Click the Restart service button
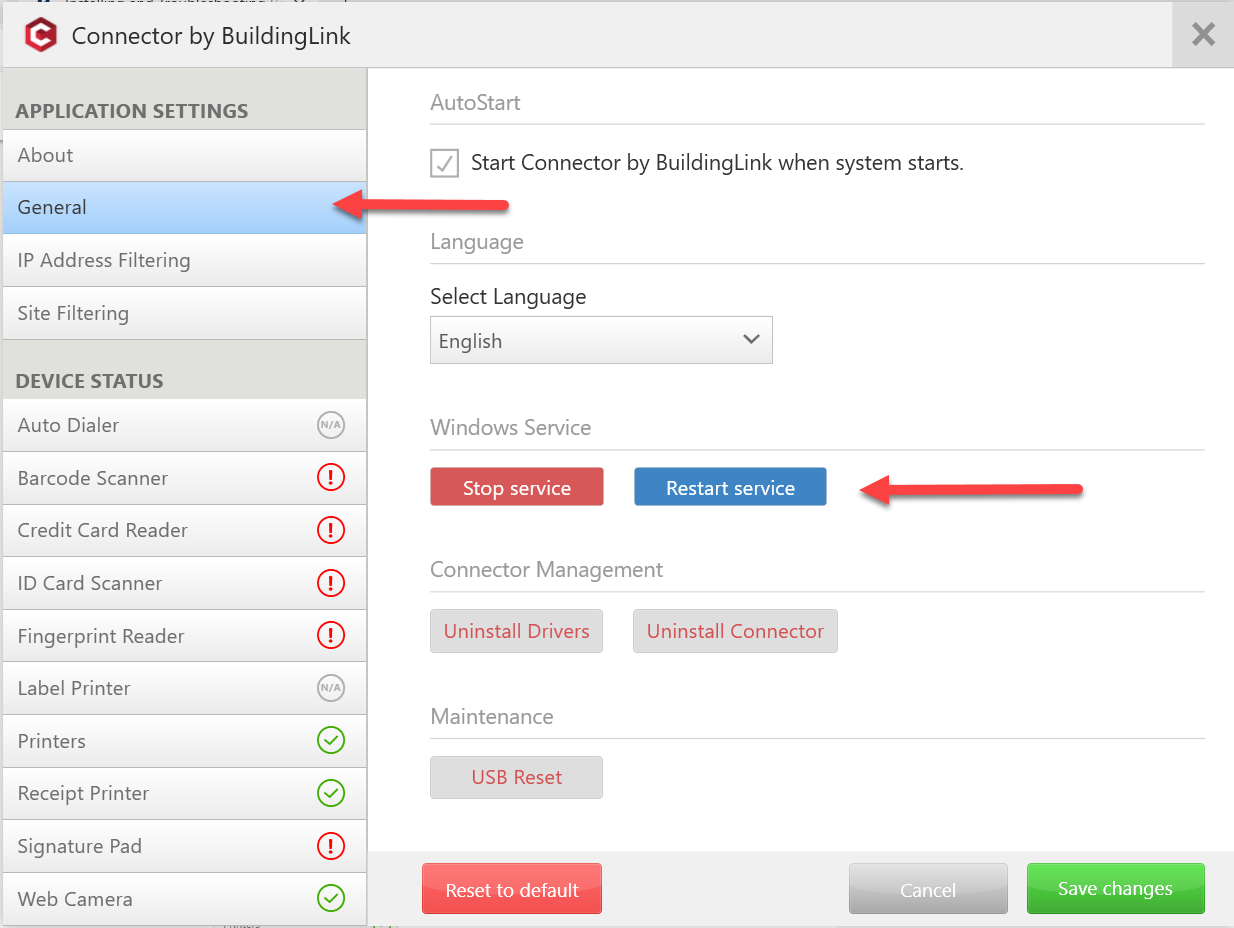 pos(730,487)
